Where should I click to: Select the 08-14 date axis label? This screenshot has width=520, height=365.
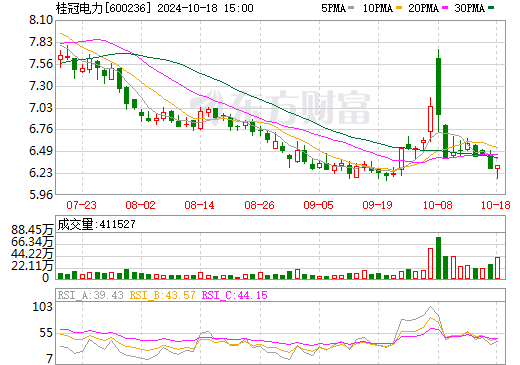coord(200,205)
